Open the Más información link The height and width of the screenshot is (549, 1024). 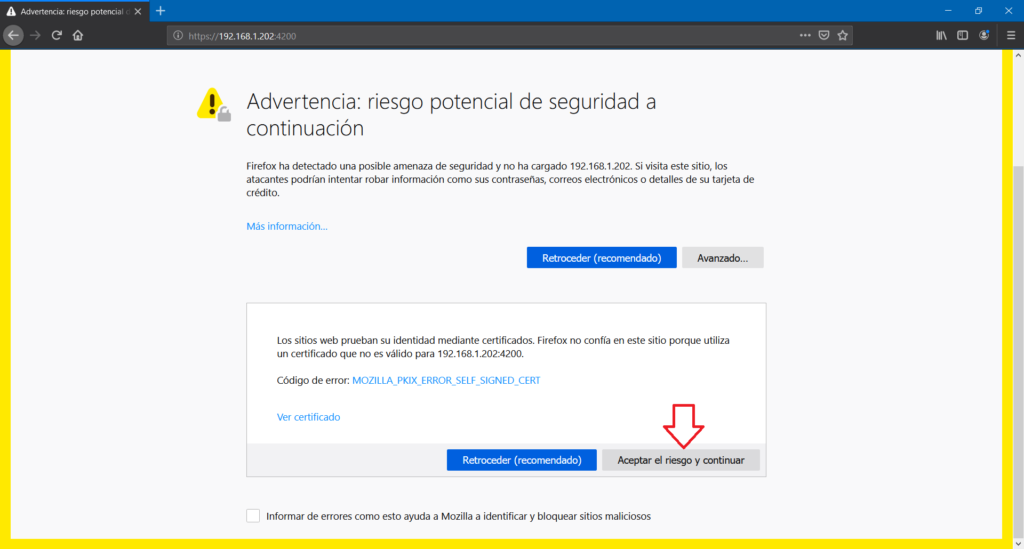(x=287, y=226)
